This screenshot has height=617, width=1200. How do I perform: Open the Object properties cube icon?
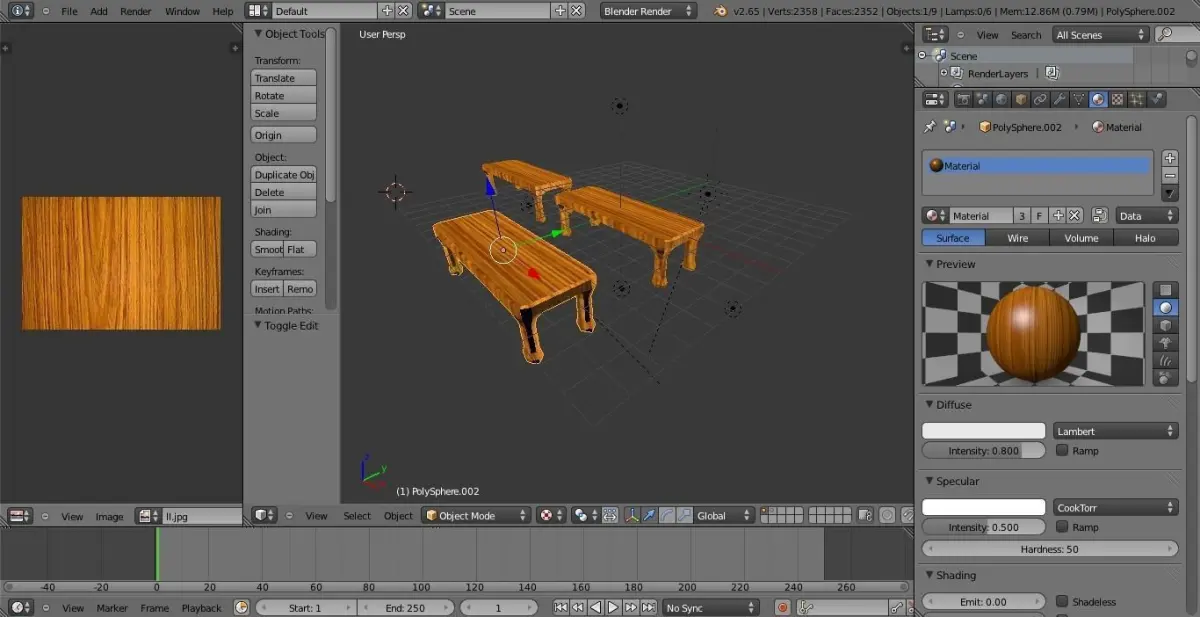click(1021, 99)
